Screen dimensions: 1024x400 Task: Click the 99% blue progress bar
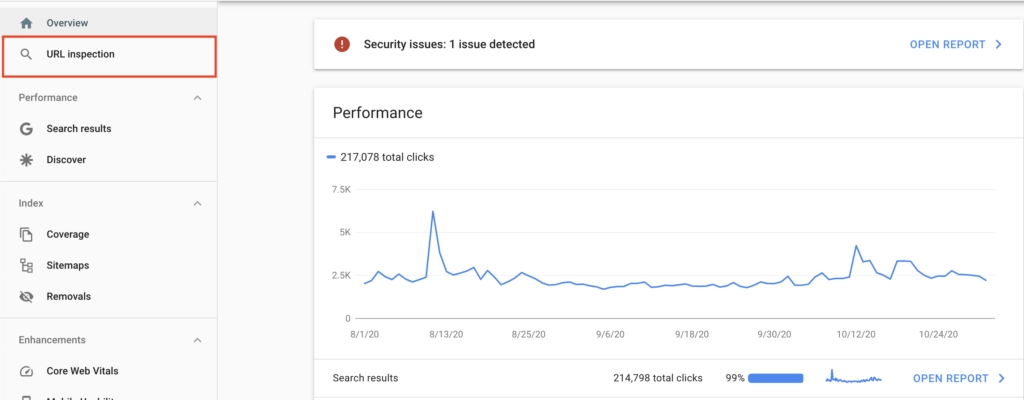pos(775,378)
